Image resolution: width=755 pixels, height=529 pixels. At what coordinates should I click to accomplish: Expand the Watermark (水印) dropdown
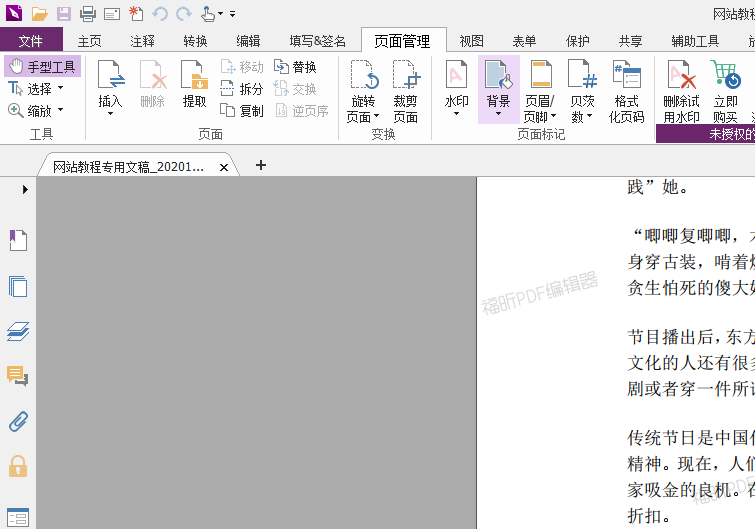point(456,112)
